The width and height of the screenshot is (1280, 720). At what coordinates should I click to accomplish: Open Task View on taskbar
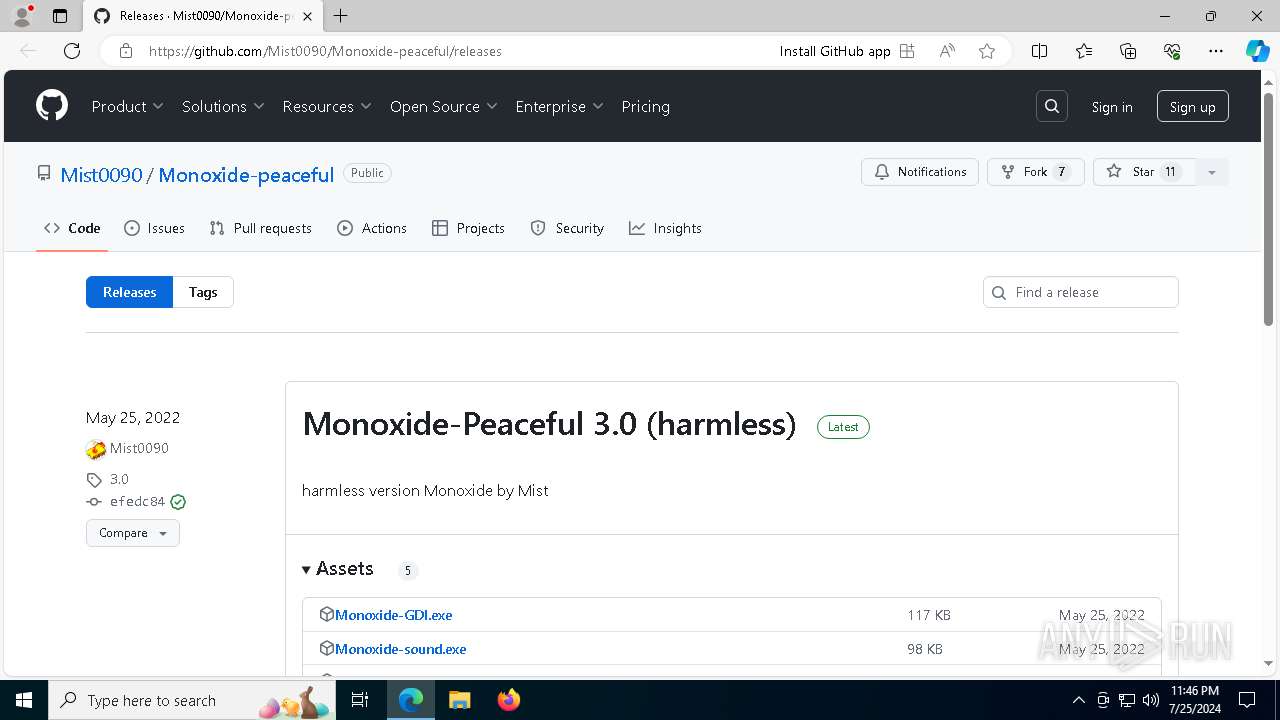pyautogui.click(x=360, y=700)
